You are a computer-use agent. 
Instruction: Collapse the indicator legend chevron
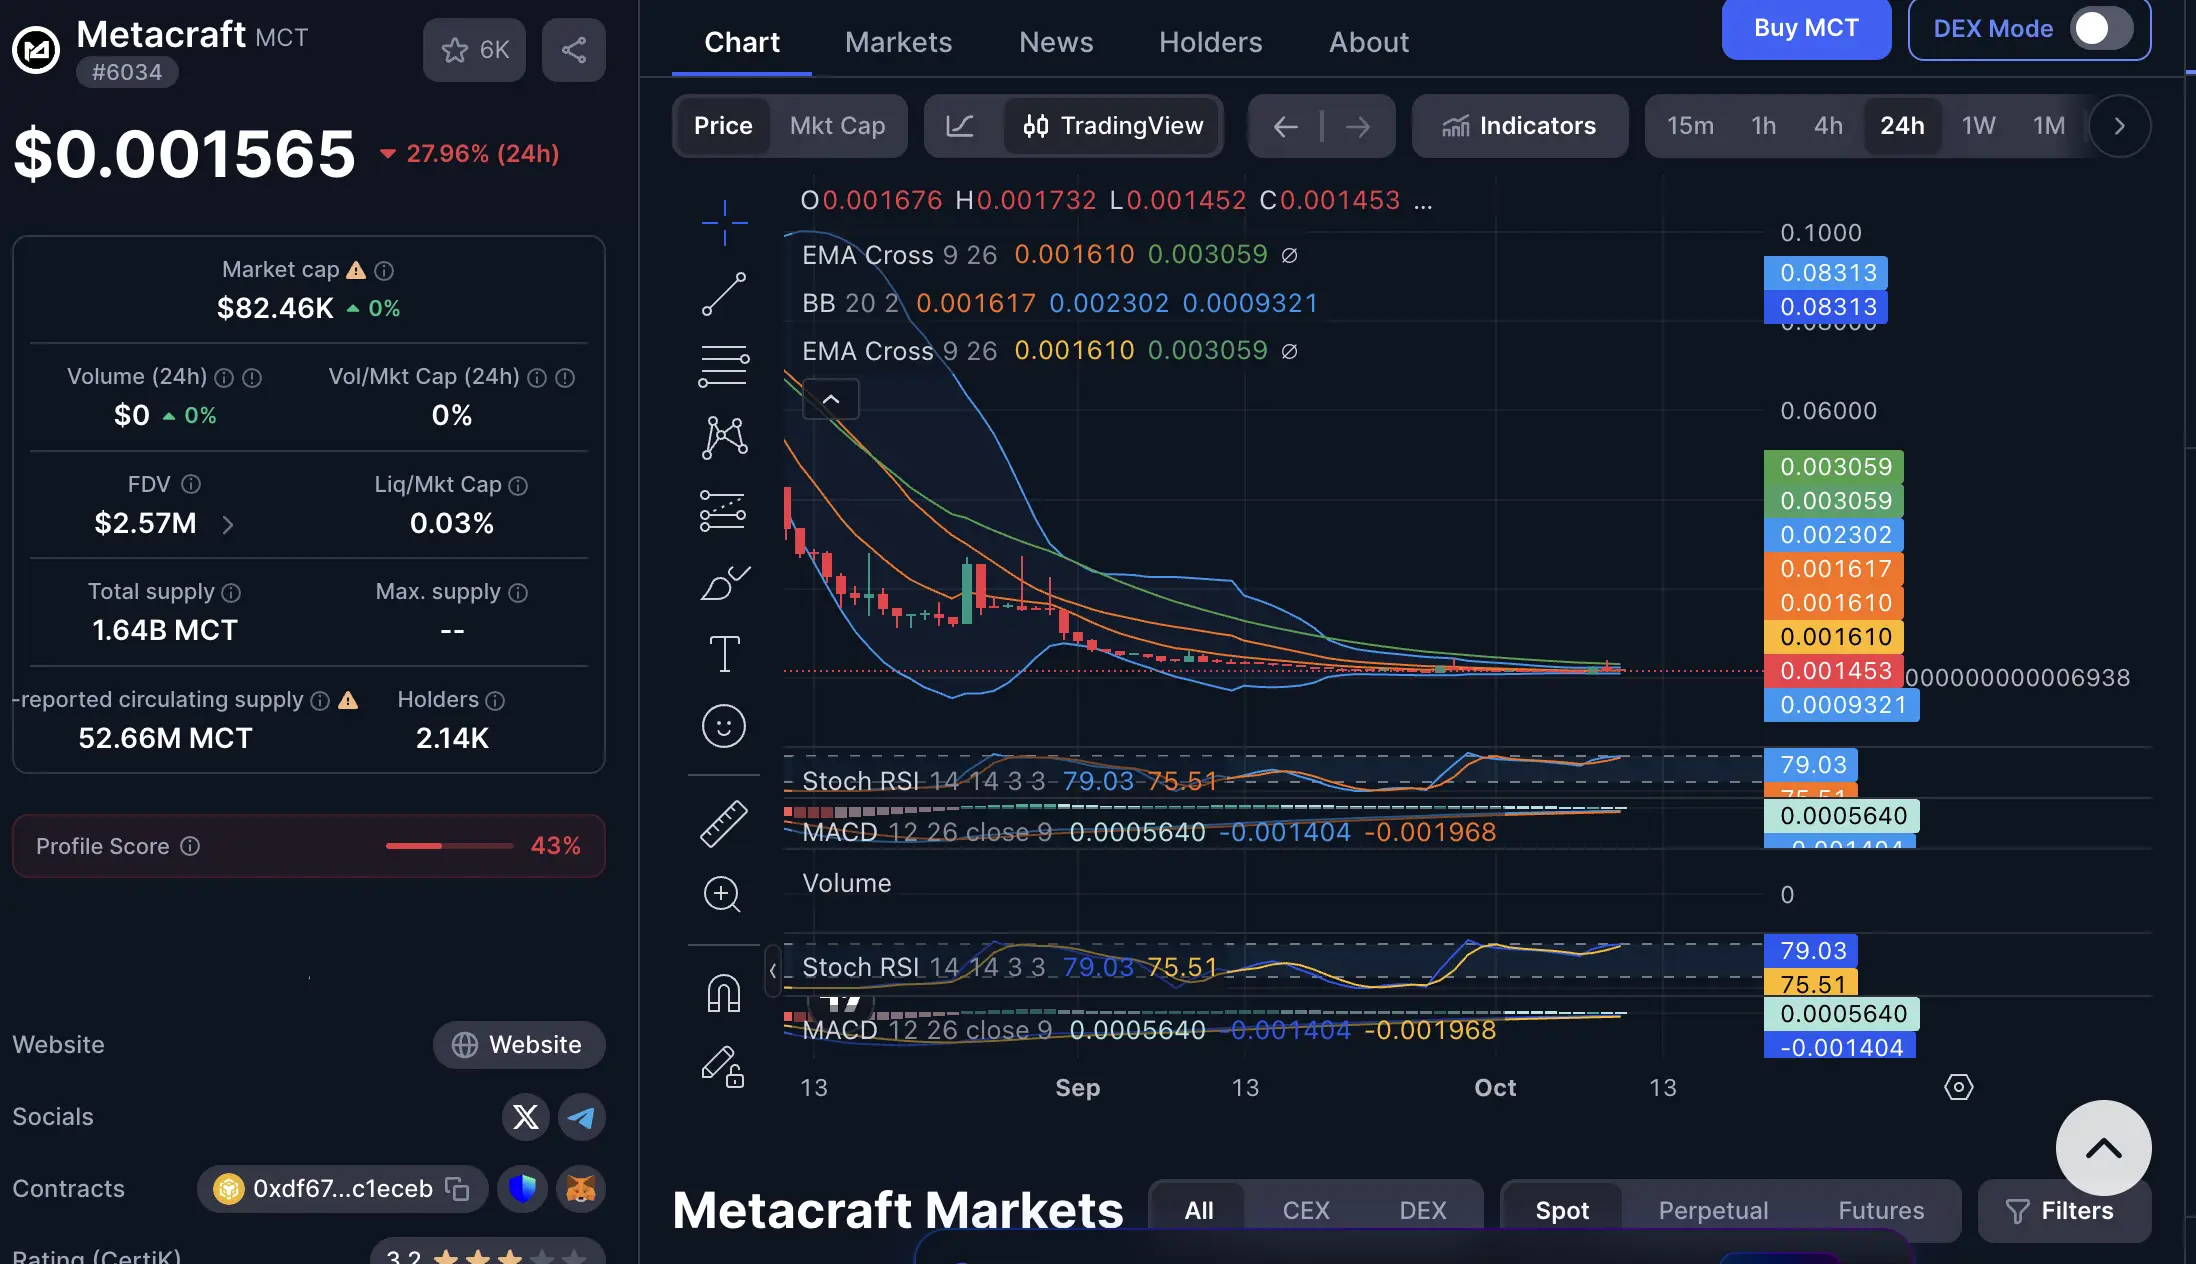(831, 399)
